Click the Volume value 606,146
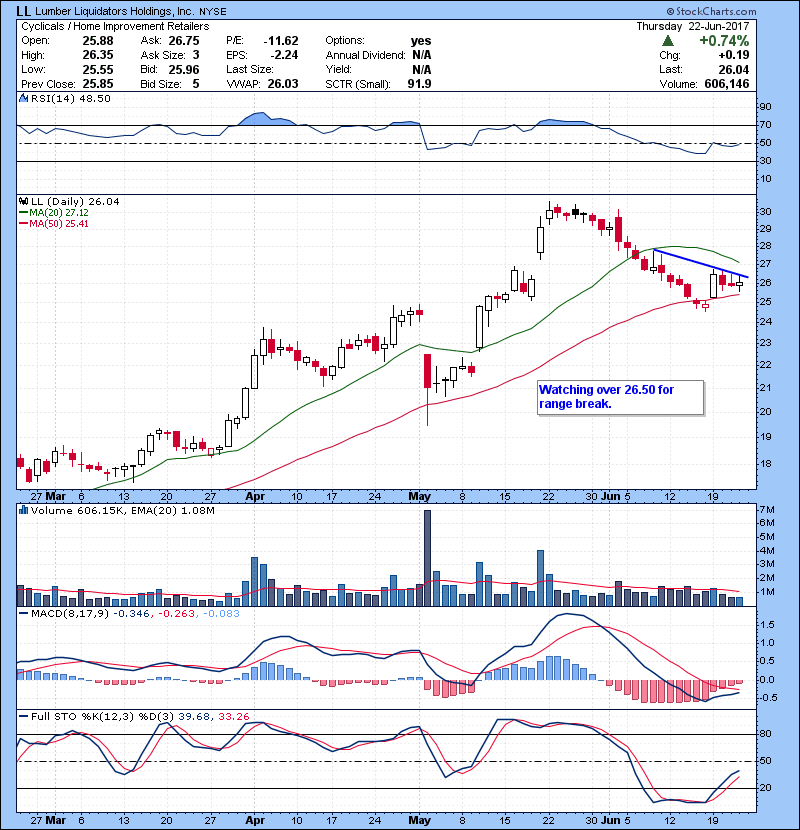800x830 pixels. [727, 84]
